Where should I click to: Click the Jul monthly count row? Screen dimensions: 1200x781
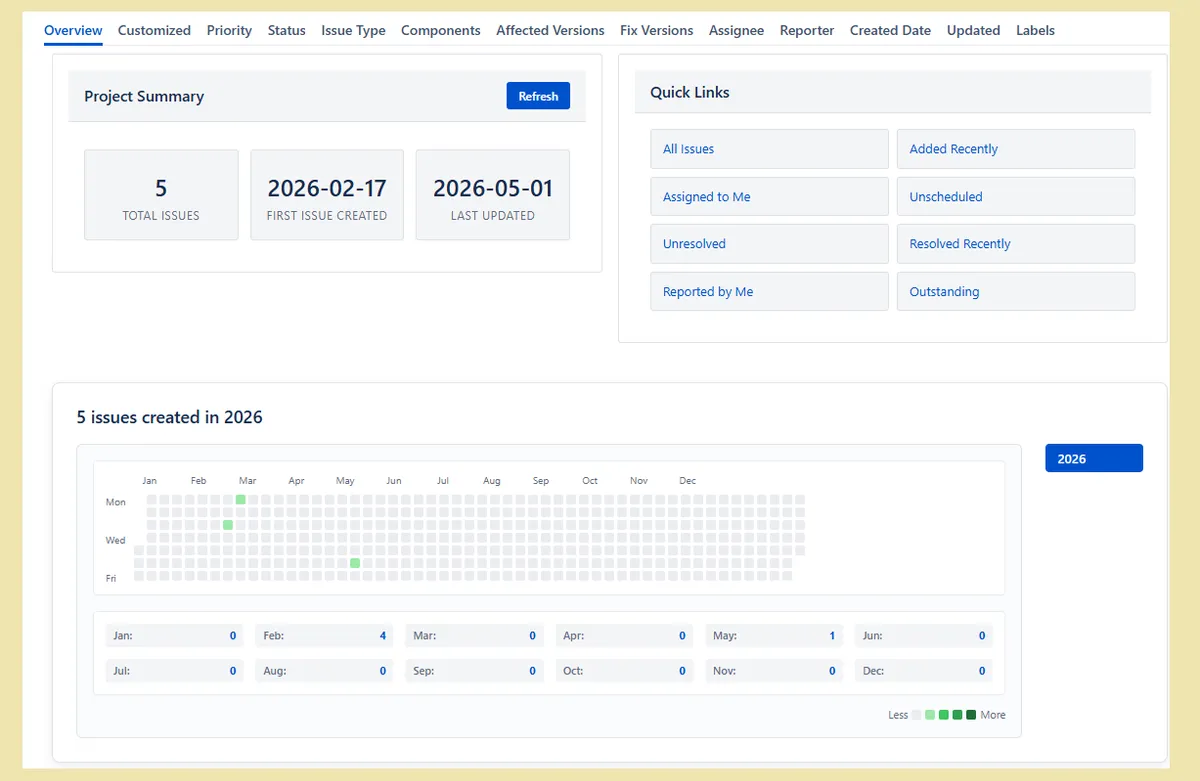click(x=174, y=671)
